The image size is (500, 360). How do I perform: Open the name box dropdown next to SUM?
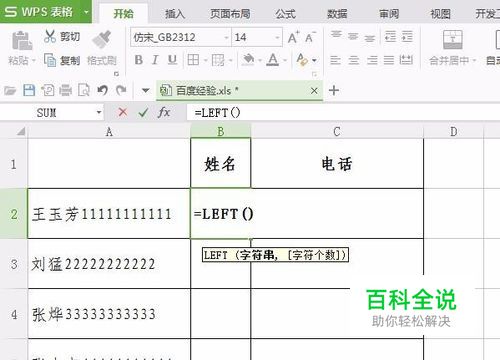pos(99,112)
